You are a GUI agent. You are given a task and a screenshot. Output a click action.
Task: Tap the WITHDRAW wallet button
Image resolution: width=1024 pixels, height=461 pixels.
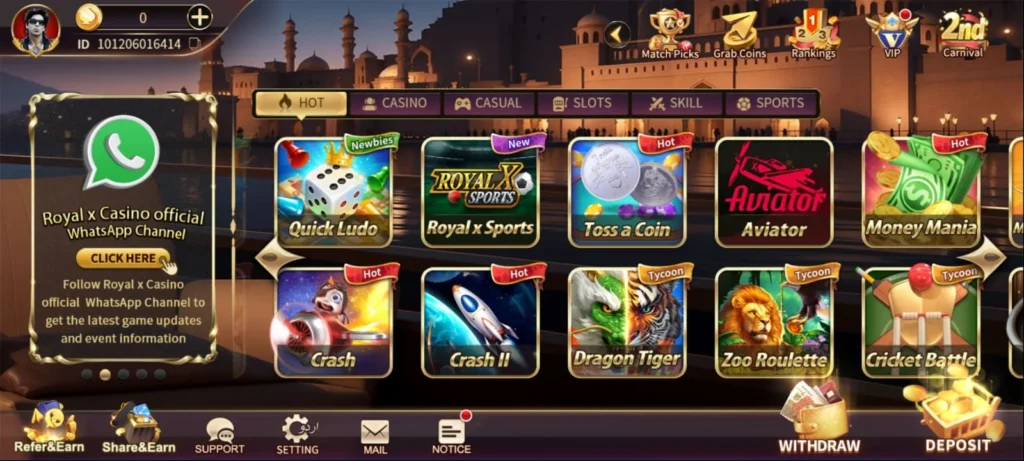(819, 419)
